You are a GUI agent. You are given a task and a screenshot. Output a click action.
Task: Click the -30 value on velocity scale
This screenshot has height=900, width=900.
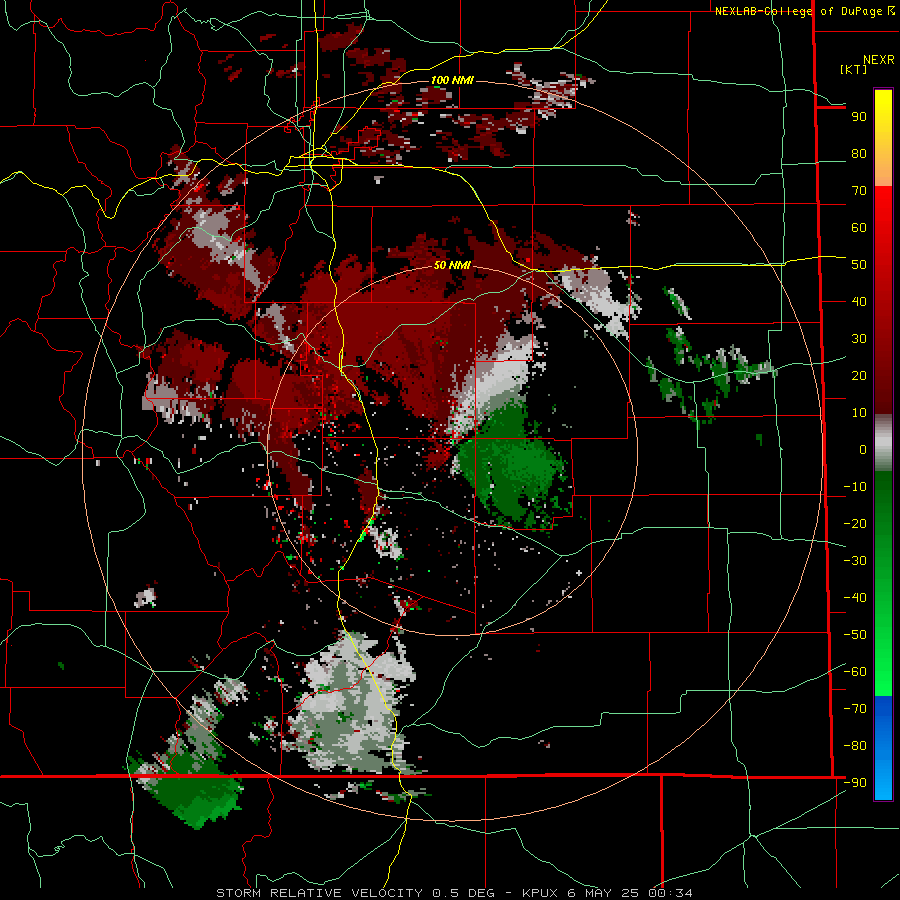coord(855,561)
